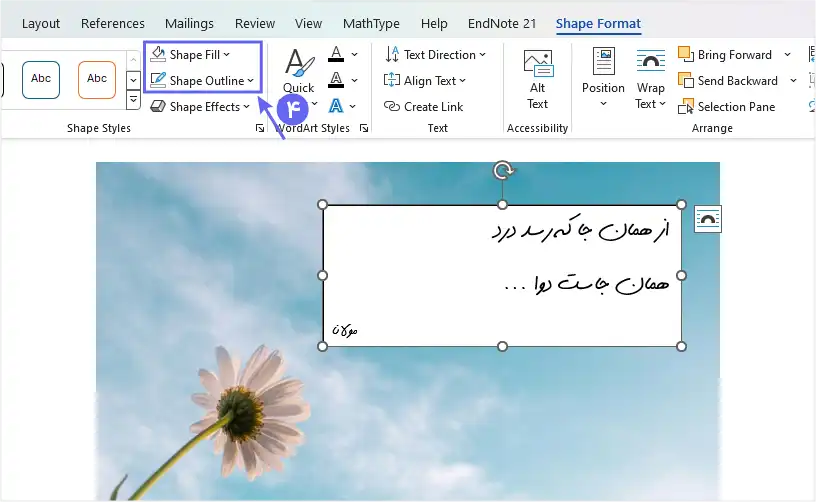
Task: Click the bottom-right resize handle of text box
Action: pos(681,346)
